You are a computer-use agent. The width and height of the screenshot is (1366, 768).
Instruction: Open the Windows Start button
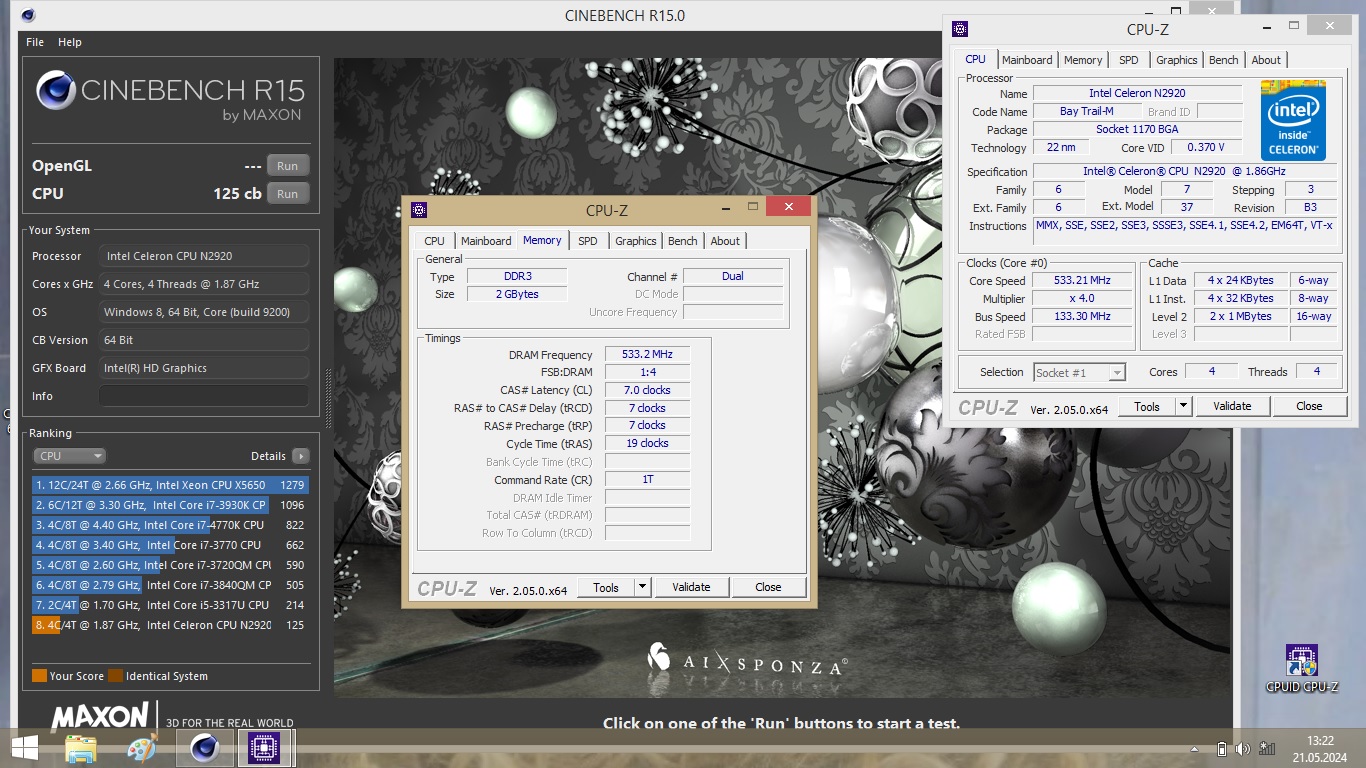(x=24, y=748)
